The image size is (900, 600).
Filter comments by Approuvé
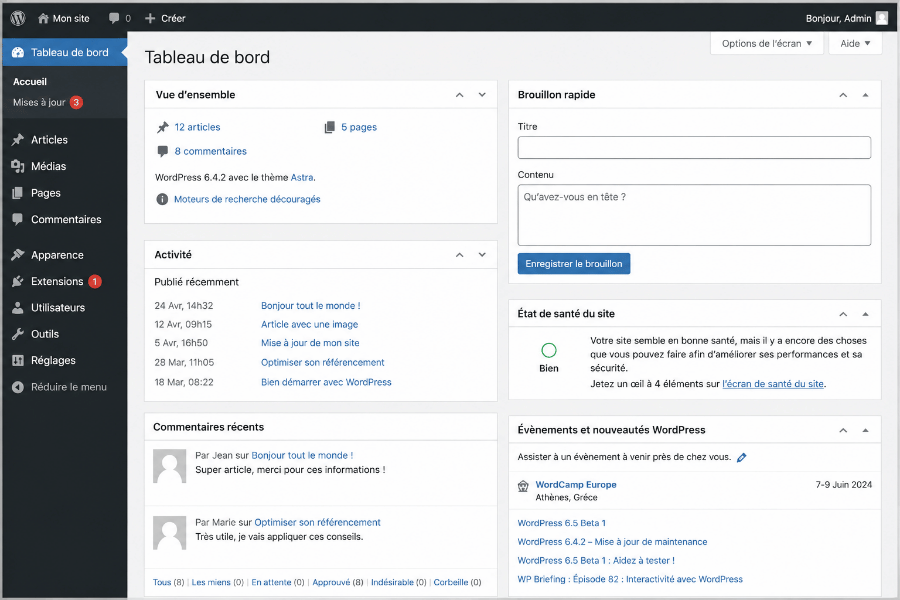331,582
